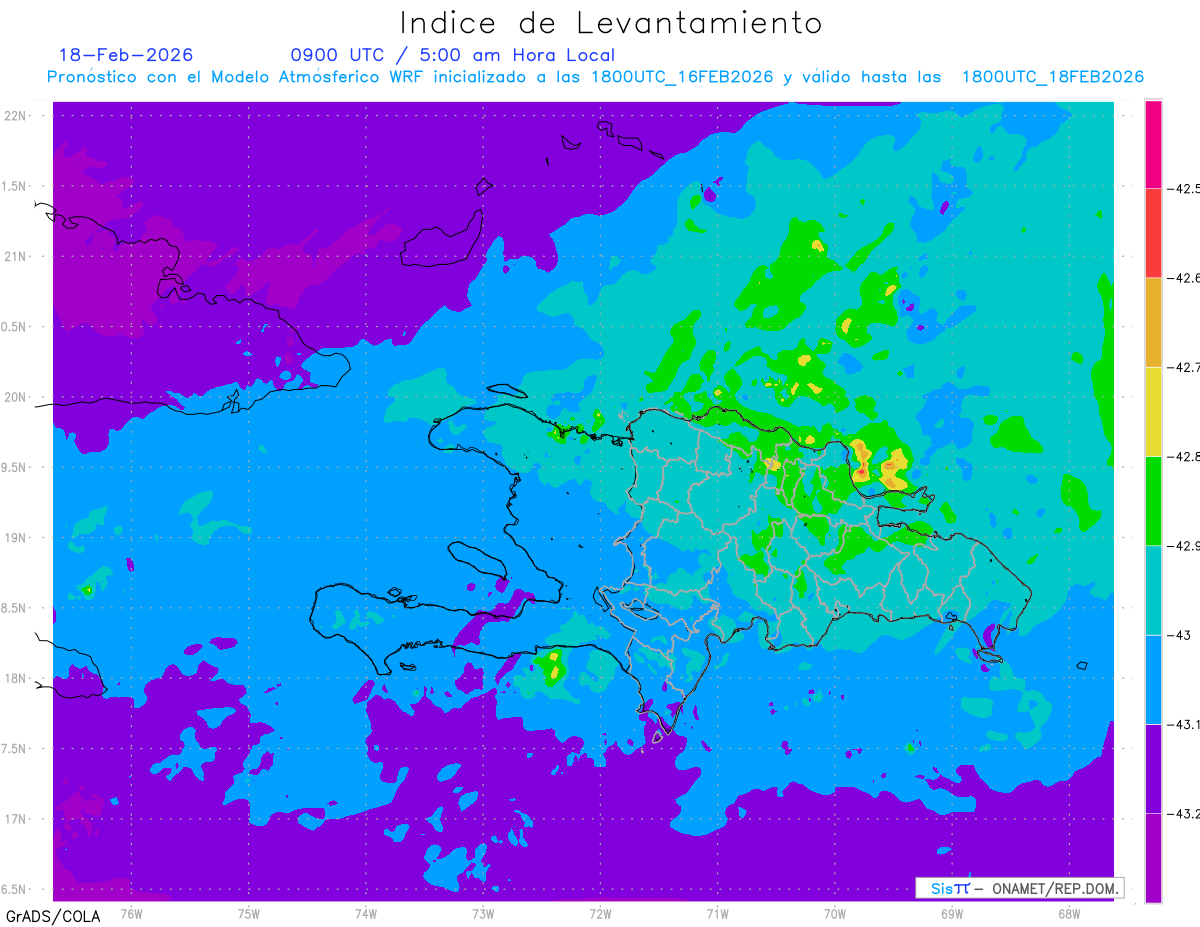1200x927 pixels.
Task: Click the latitude label "17N"
Action: point(17,819)
